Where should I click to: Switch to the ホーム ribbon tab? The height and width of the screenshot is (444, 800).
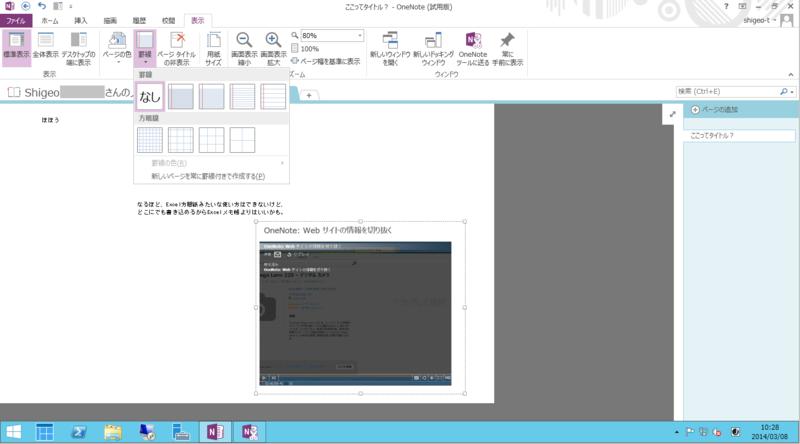coord(49,20)
